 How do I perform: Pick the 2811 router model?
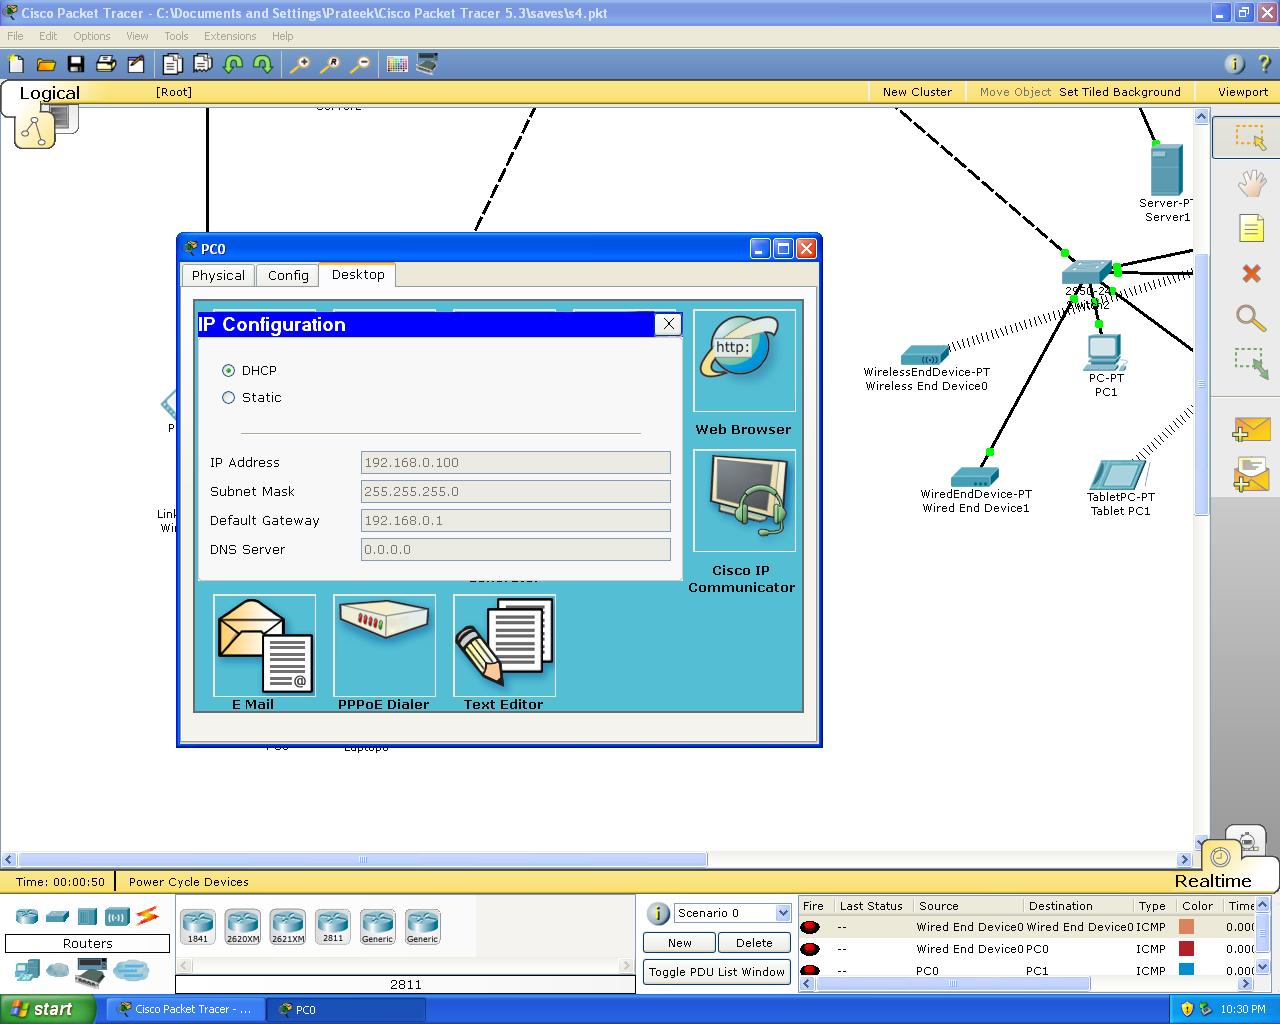coord(333,927)
